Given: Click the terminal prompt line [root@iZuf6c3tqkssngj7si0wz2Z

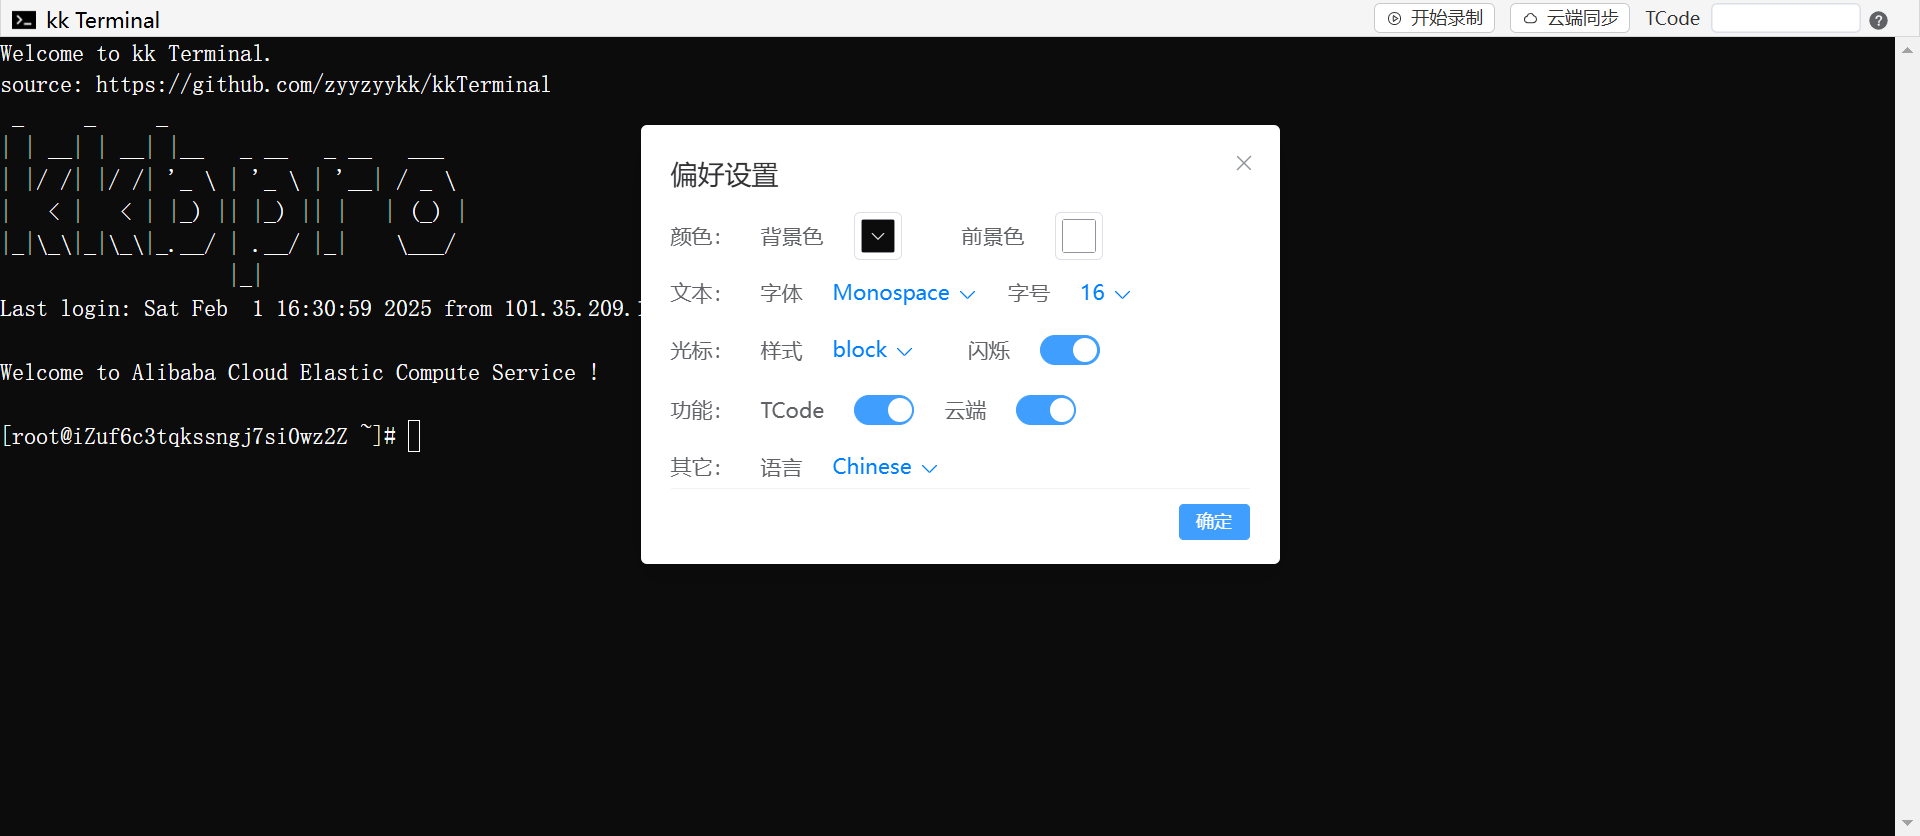Looking at the screenshot, I should coord(198,436).
